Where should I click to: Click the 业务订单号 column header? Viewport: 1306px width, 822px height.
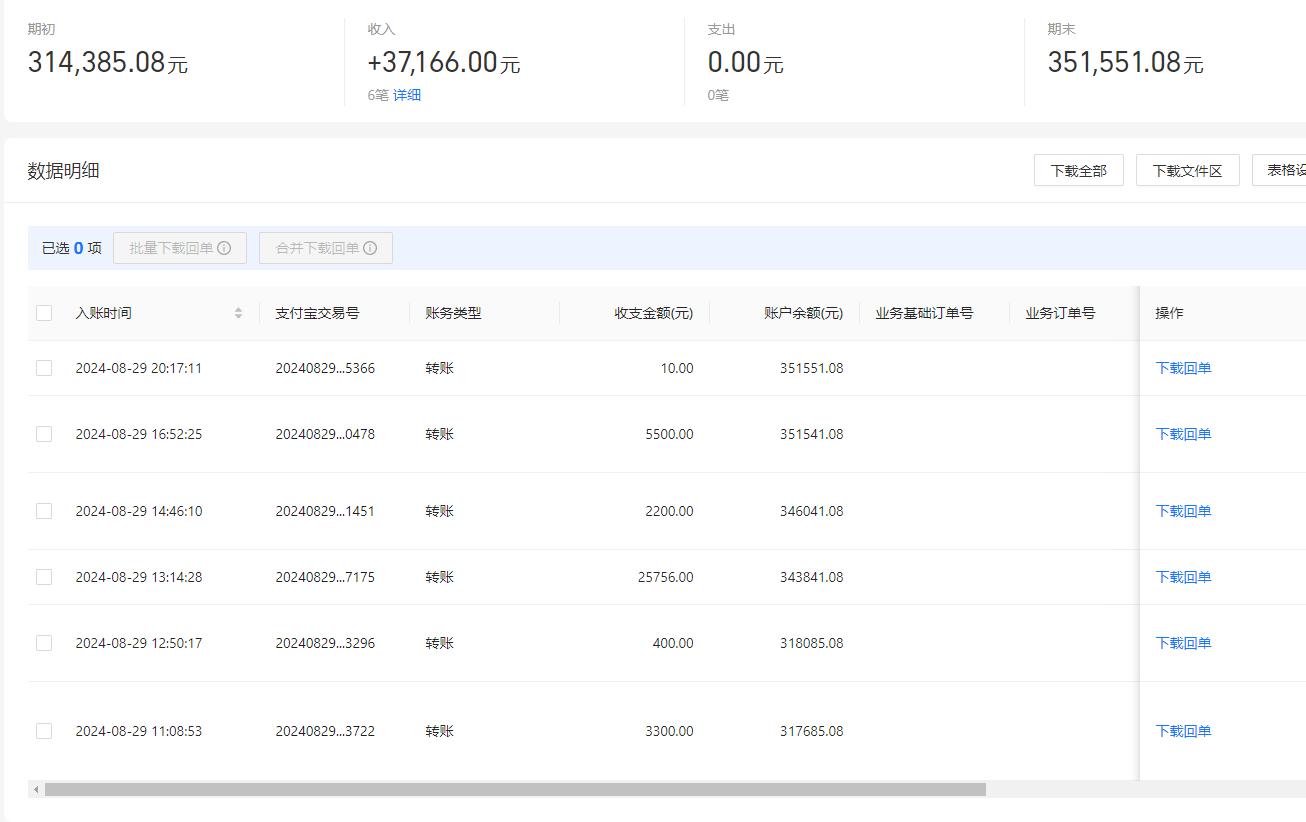click(x=1060, y=313)
